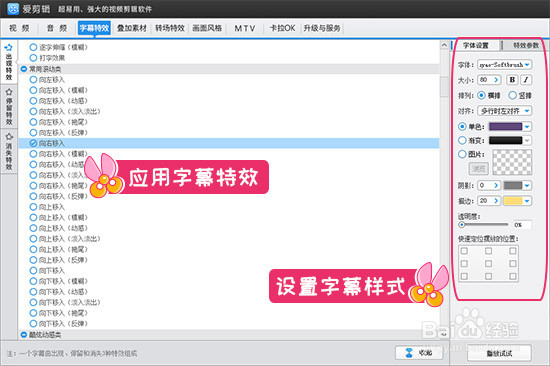Click the black 渐变 color swatch
The height and width of the screenshot is (366, 550).
(505, 140)
